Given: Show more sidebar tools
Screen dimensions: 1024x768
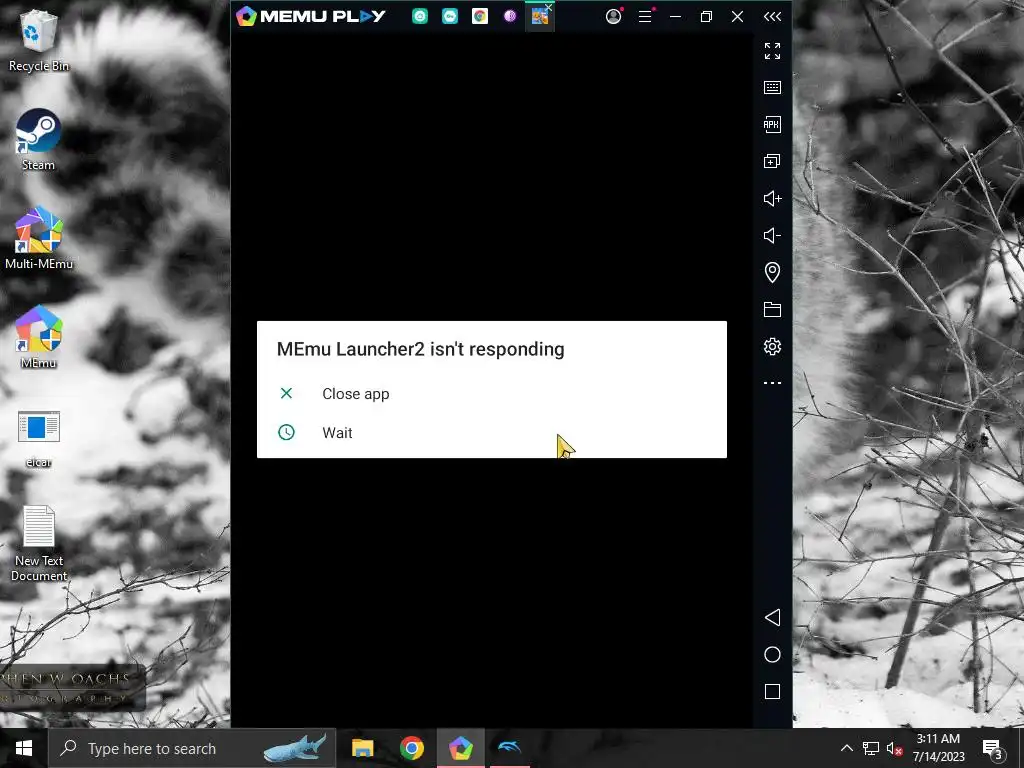Looking at the screenshot, I should pyautogui.click(x=773, y=383).
